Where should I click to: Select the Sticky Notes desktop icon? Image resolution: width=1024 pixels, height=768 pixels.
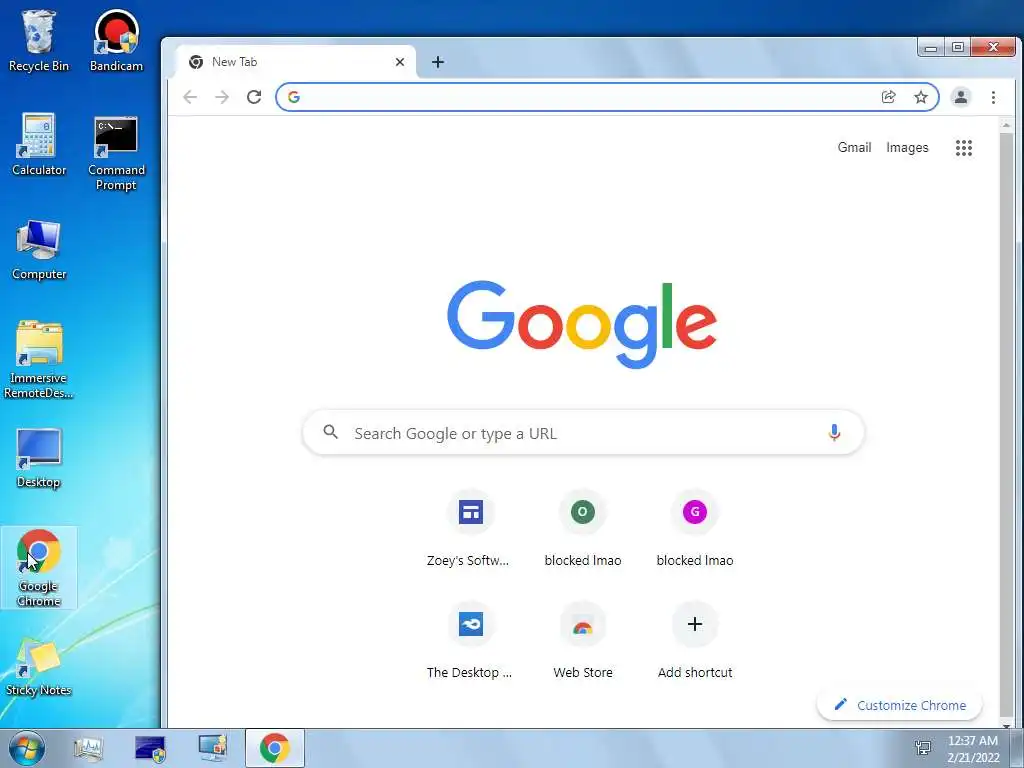(x=39, y=667)
